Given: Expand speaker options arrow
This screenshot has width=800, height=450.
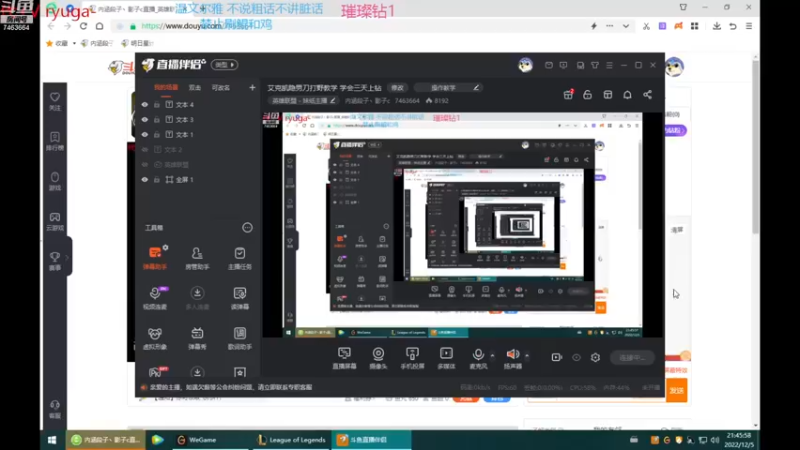Looking at the screenshot, I should click(527, 355).
